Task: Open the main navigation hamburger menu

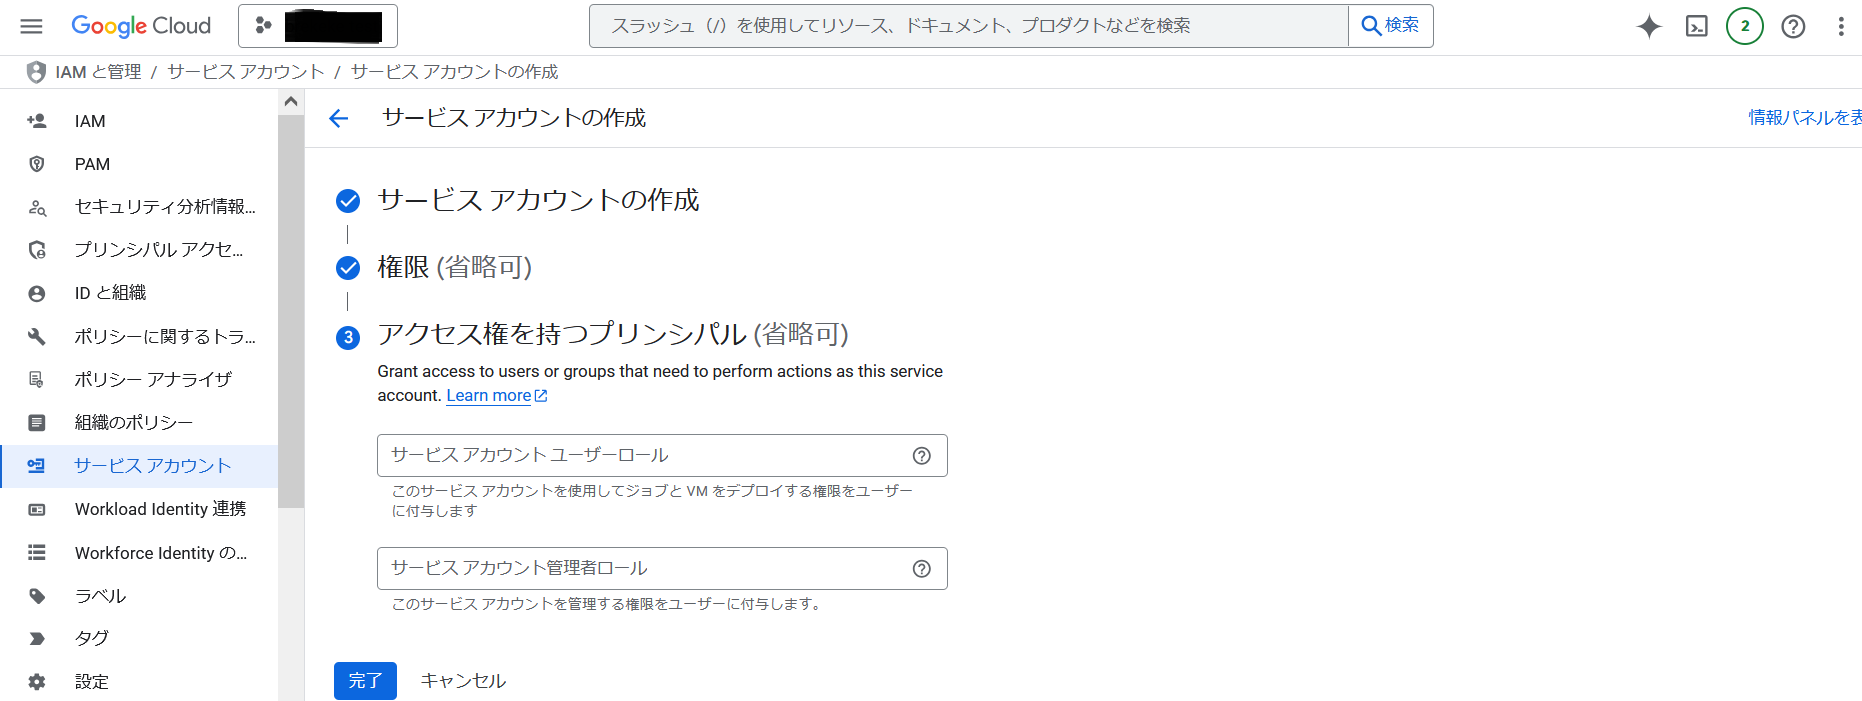Action: [x=31, y=26]
